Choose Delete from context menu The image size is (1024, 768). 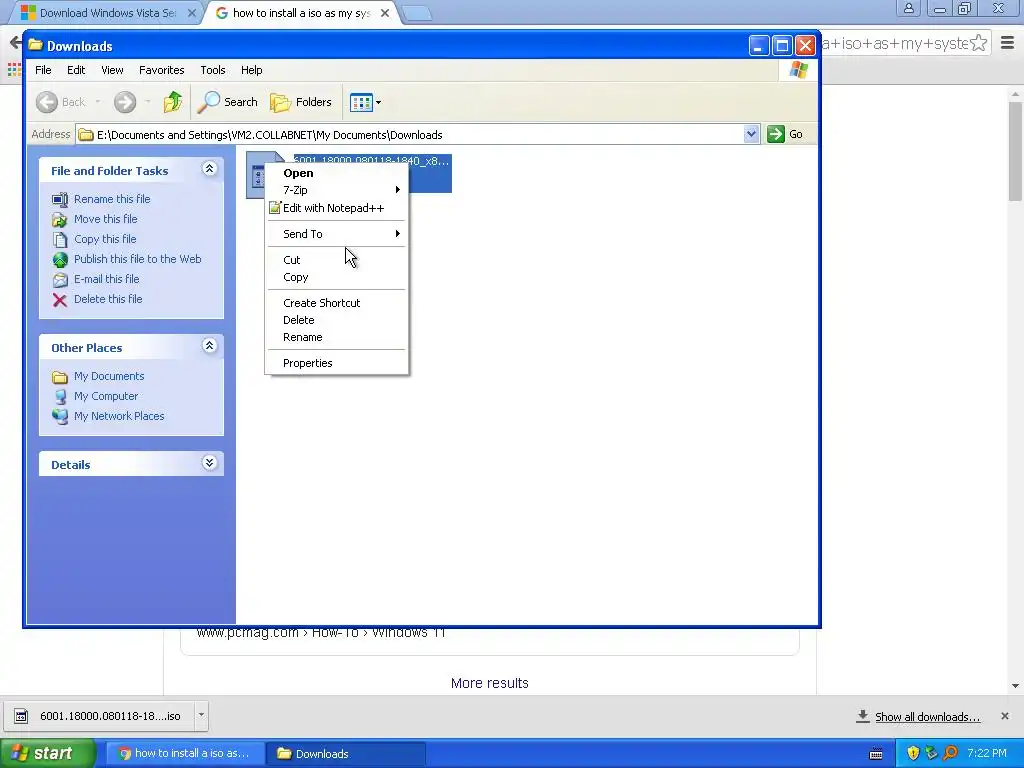pos(336,320)
